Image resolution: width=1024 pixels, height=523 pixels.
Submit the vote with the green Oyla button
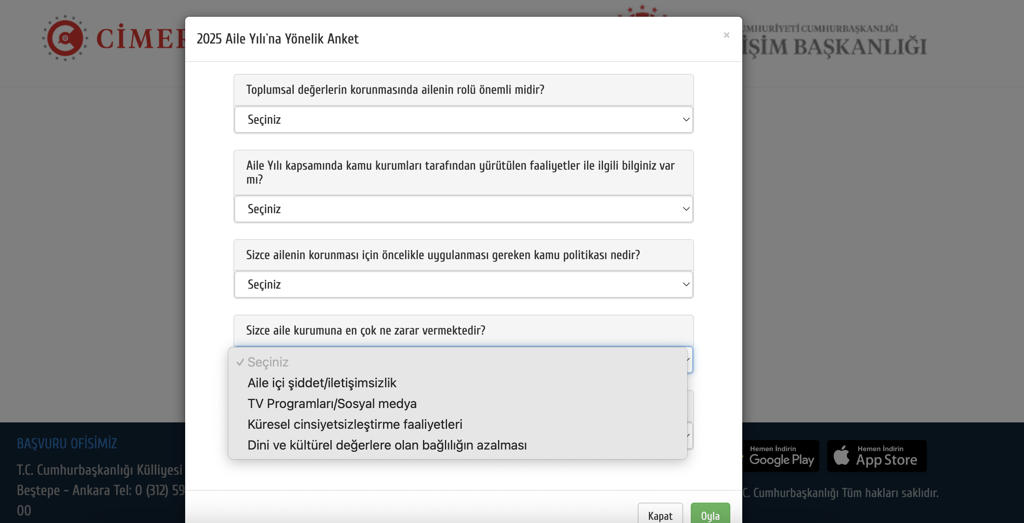710,515
